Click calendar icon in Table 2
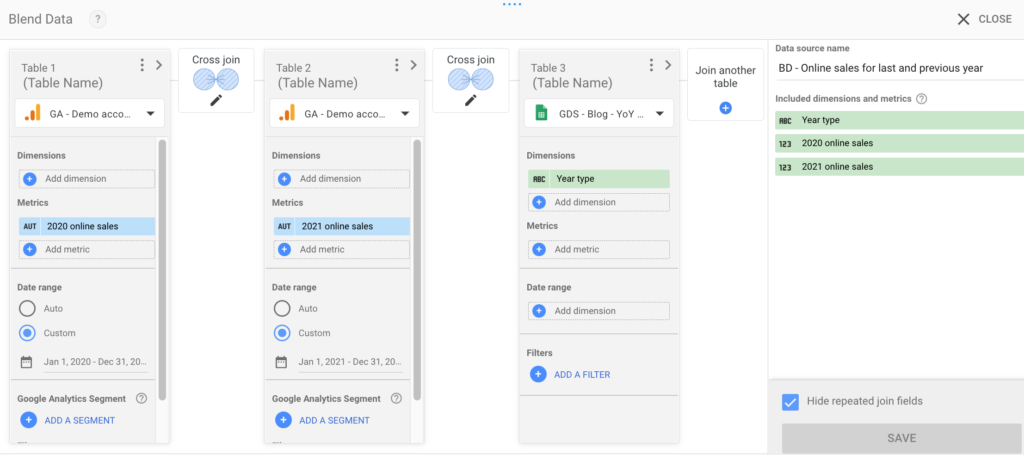This screenshot has width=1024, height=455. (281, 362)
